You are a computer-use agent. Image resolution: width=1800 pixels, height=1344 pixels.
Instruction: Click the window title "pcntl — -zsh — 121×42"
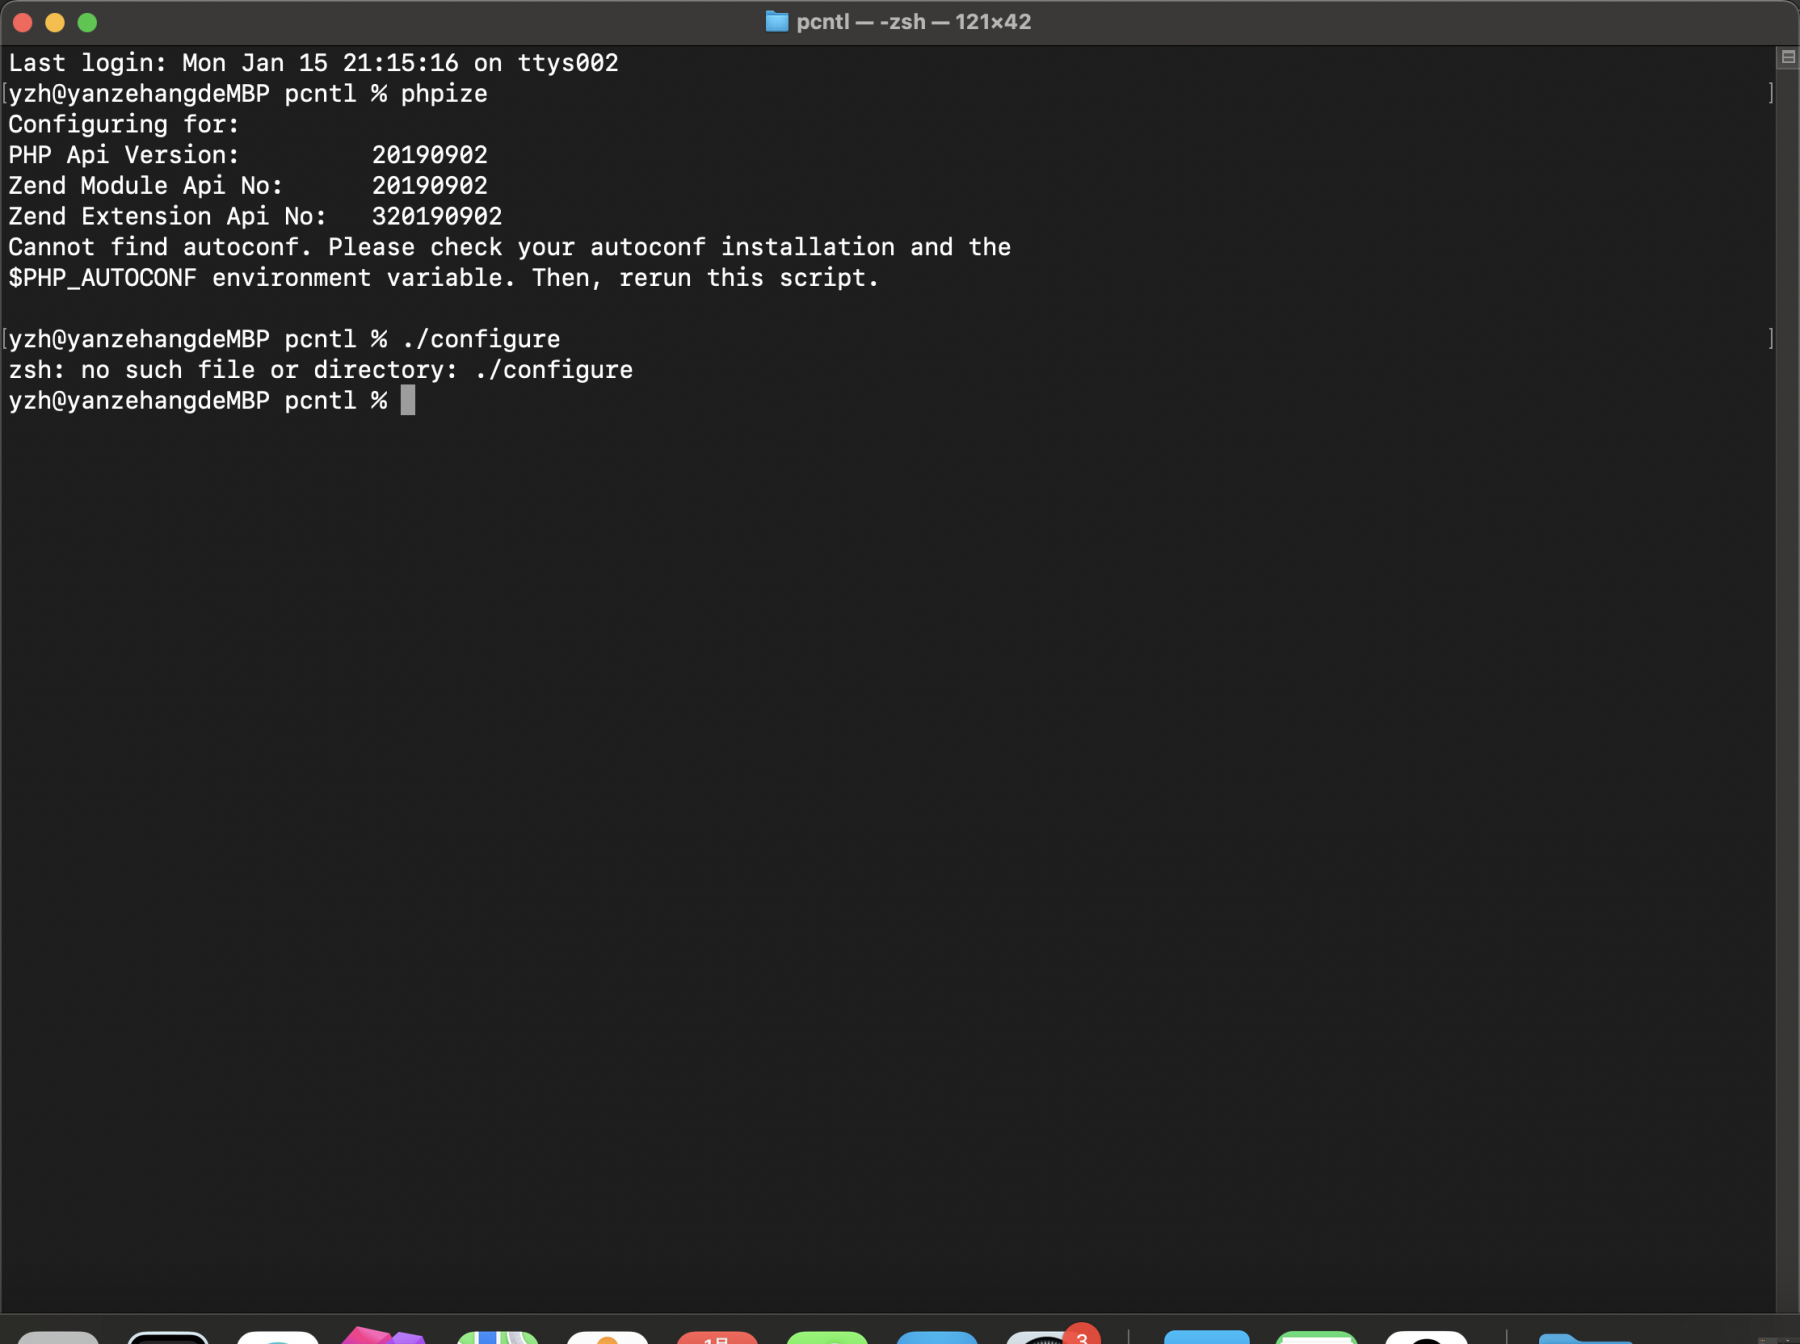913,21
